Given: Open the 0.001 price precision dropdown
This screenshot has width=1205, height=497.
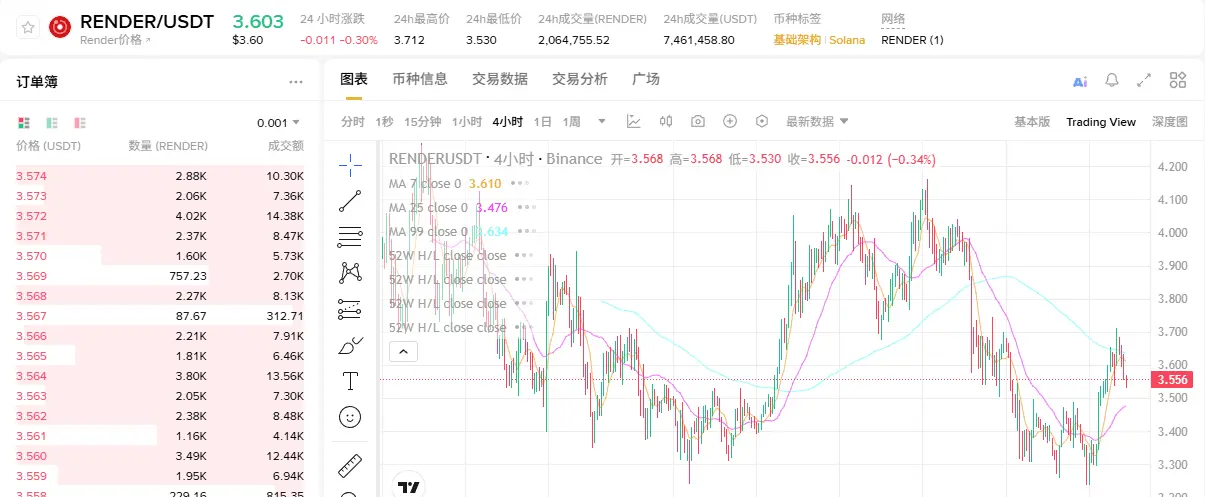Looking at the screenshot, I should tap(279, 123).
